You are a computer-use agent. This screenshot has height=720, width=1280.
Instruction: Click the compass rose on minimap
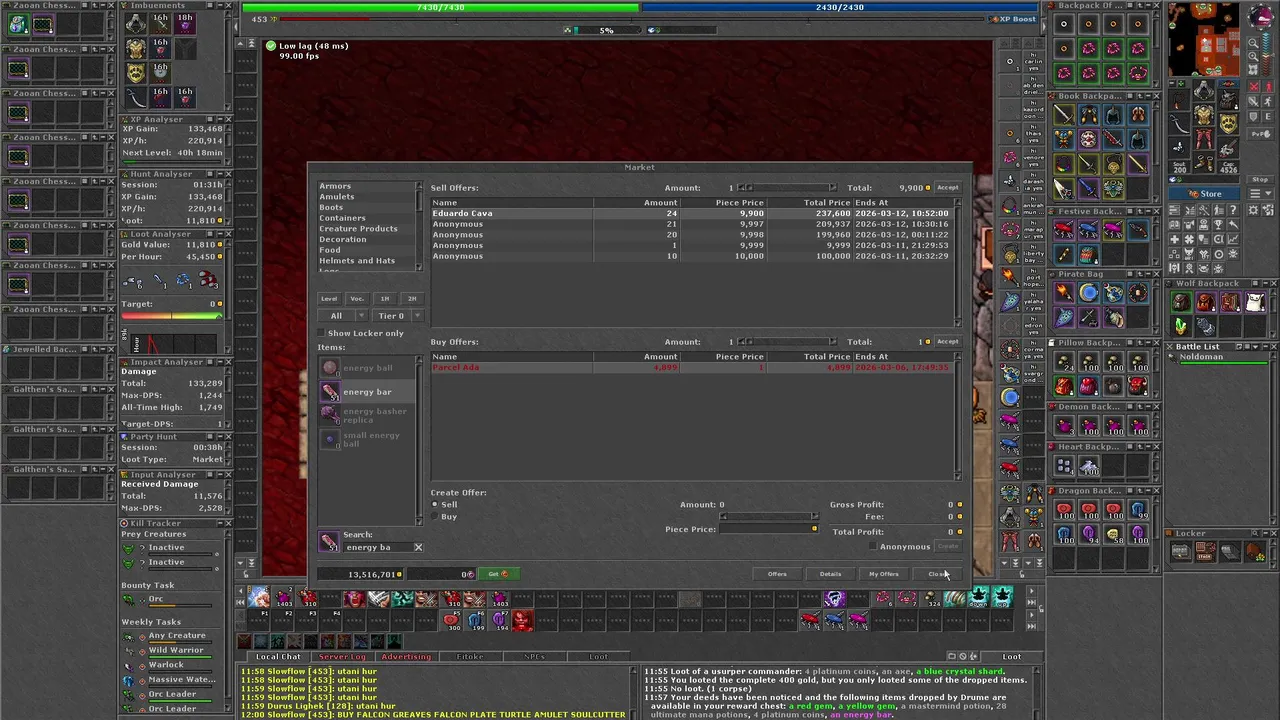(1261, 17)
